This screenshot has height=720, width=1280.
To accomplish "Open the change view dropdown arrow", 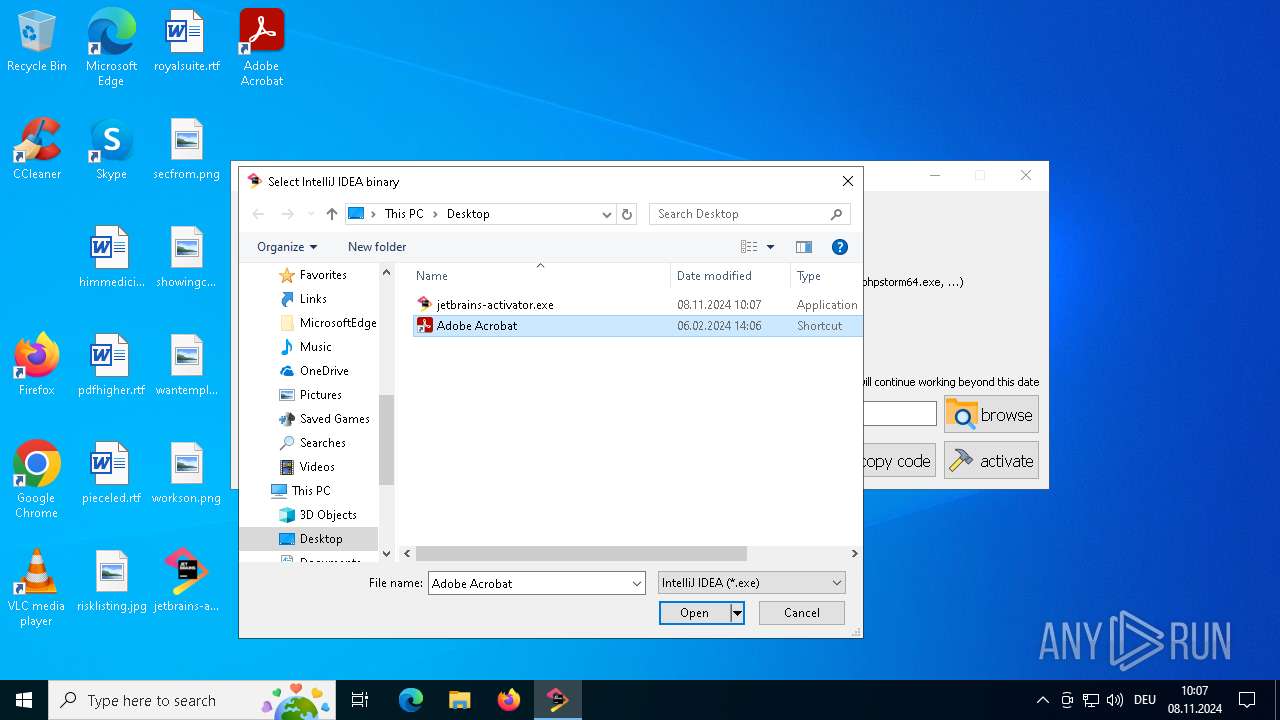I will pyautogui.click(x=771, y=247).
